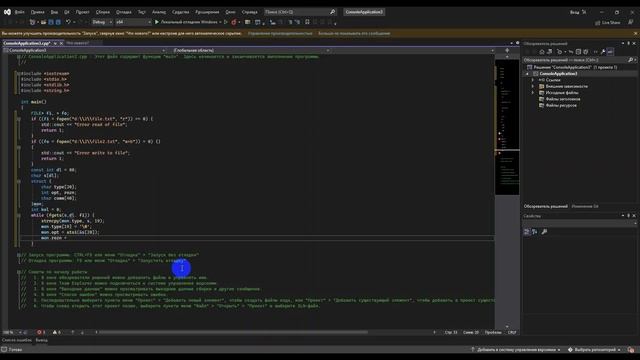Click the Undo toolbar icon
Image resolution: width=640 pixels, height=360 pixels.
tap(68, 22)
